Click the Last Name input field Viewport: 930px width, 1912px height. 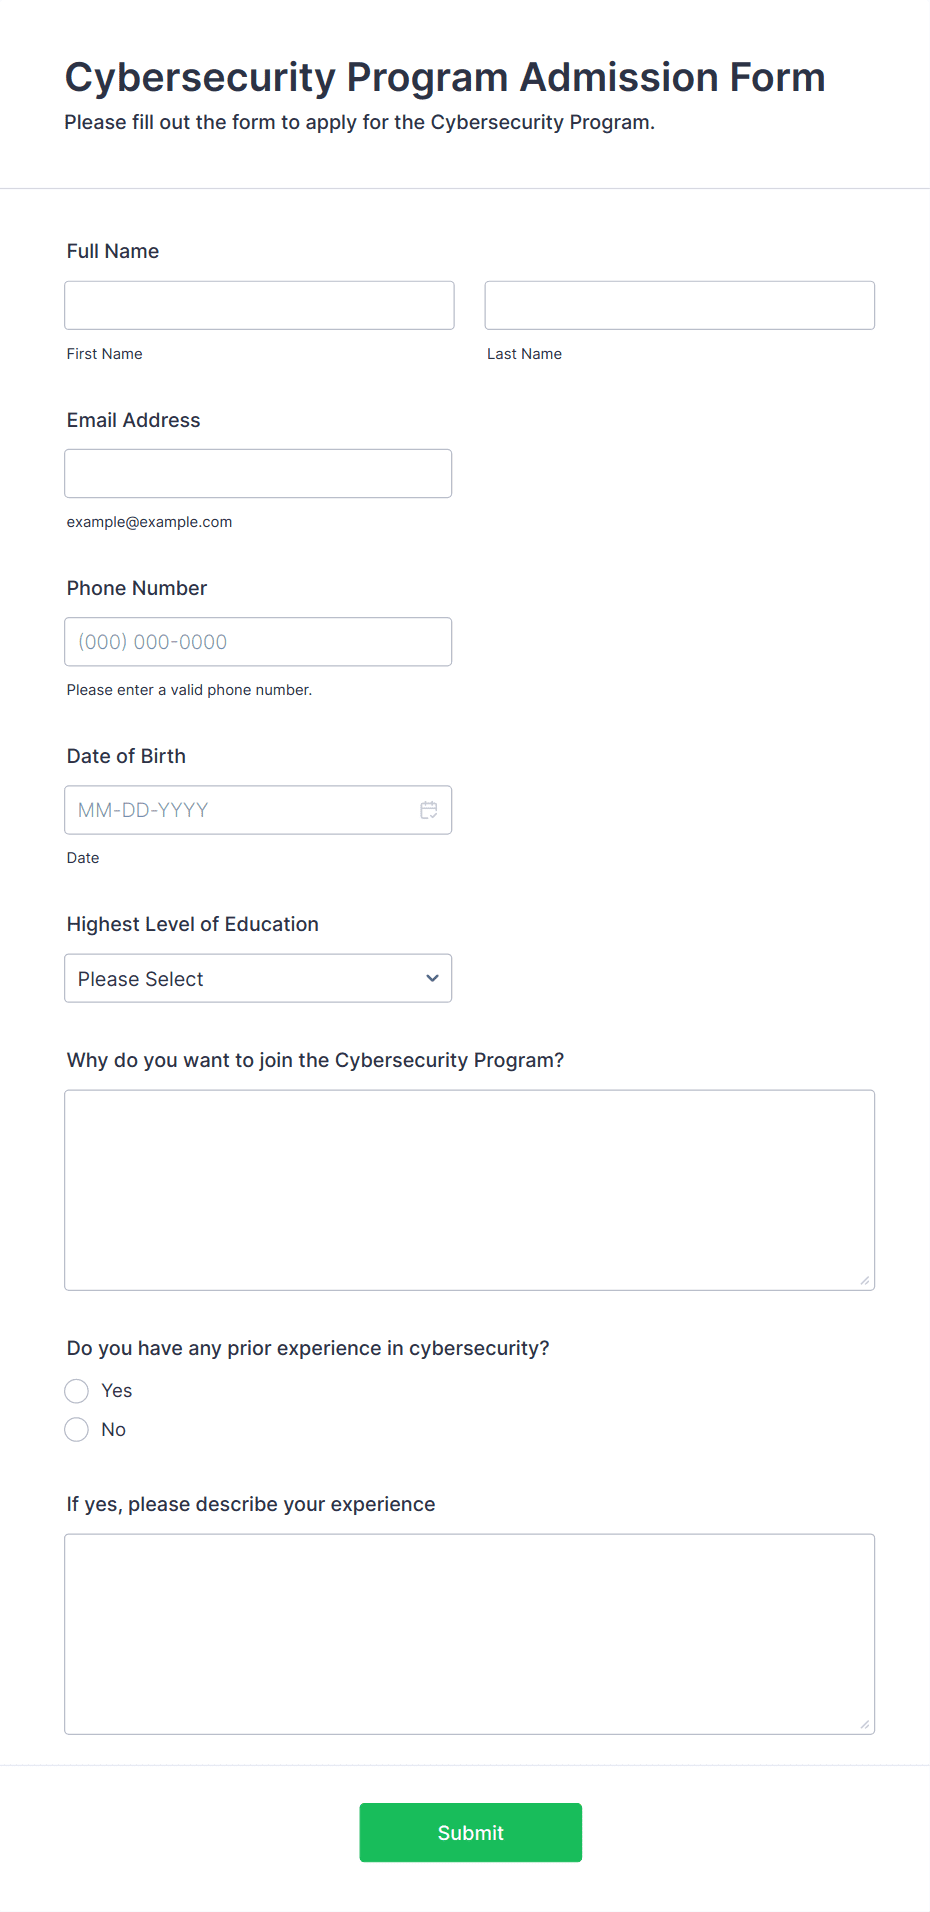pyautogui.click(x=679, y=305)
